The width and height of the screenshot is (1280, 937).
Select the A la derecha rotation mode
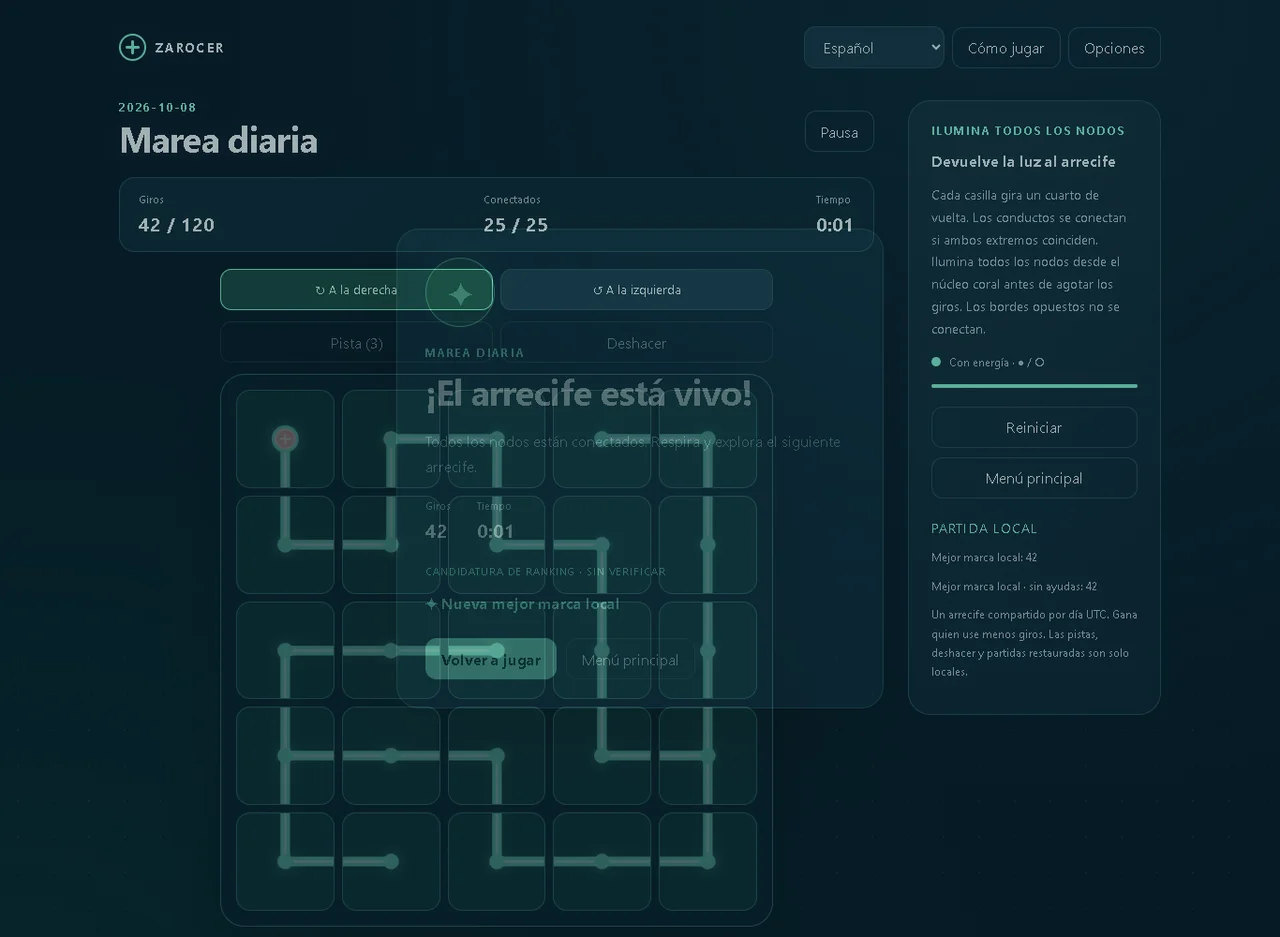pos(356,290)
